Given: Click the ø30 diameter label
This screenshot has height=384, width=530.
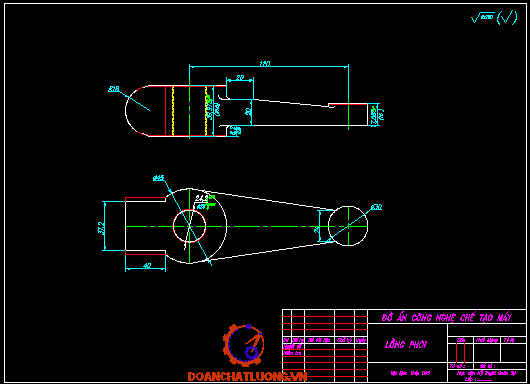Looking at the screenshot, I should click(x=376, y=207).
